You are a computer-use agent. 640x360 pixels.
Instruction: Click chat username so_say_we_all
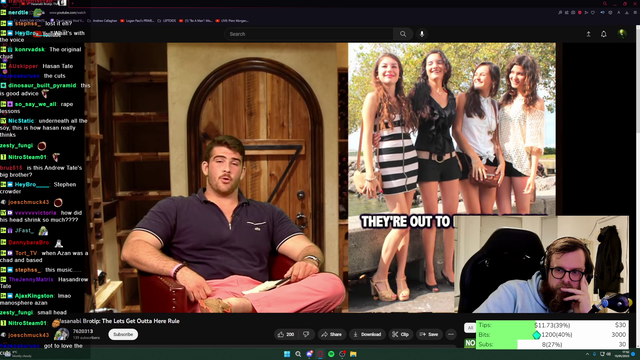point(36,104)
